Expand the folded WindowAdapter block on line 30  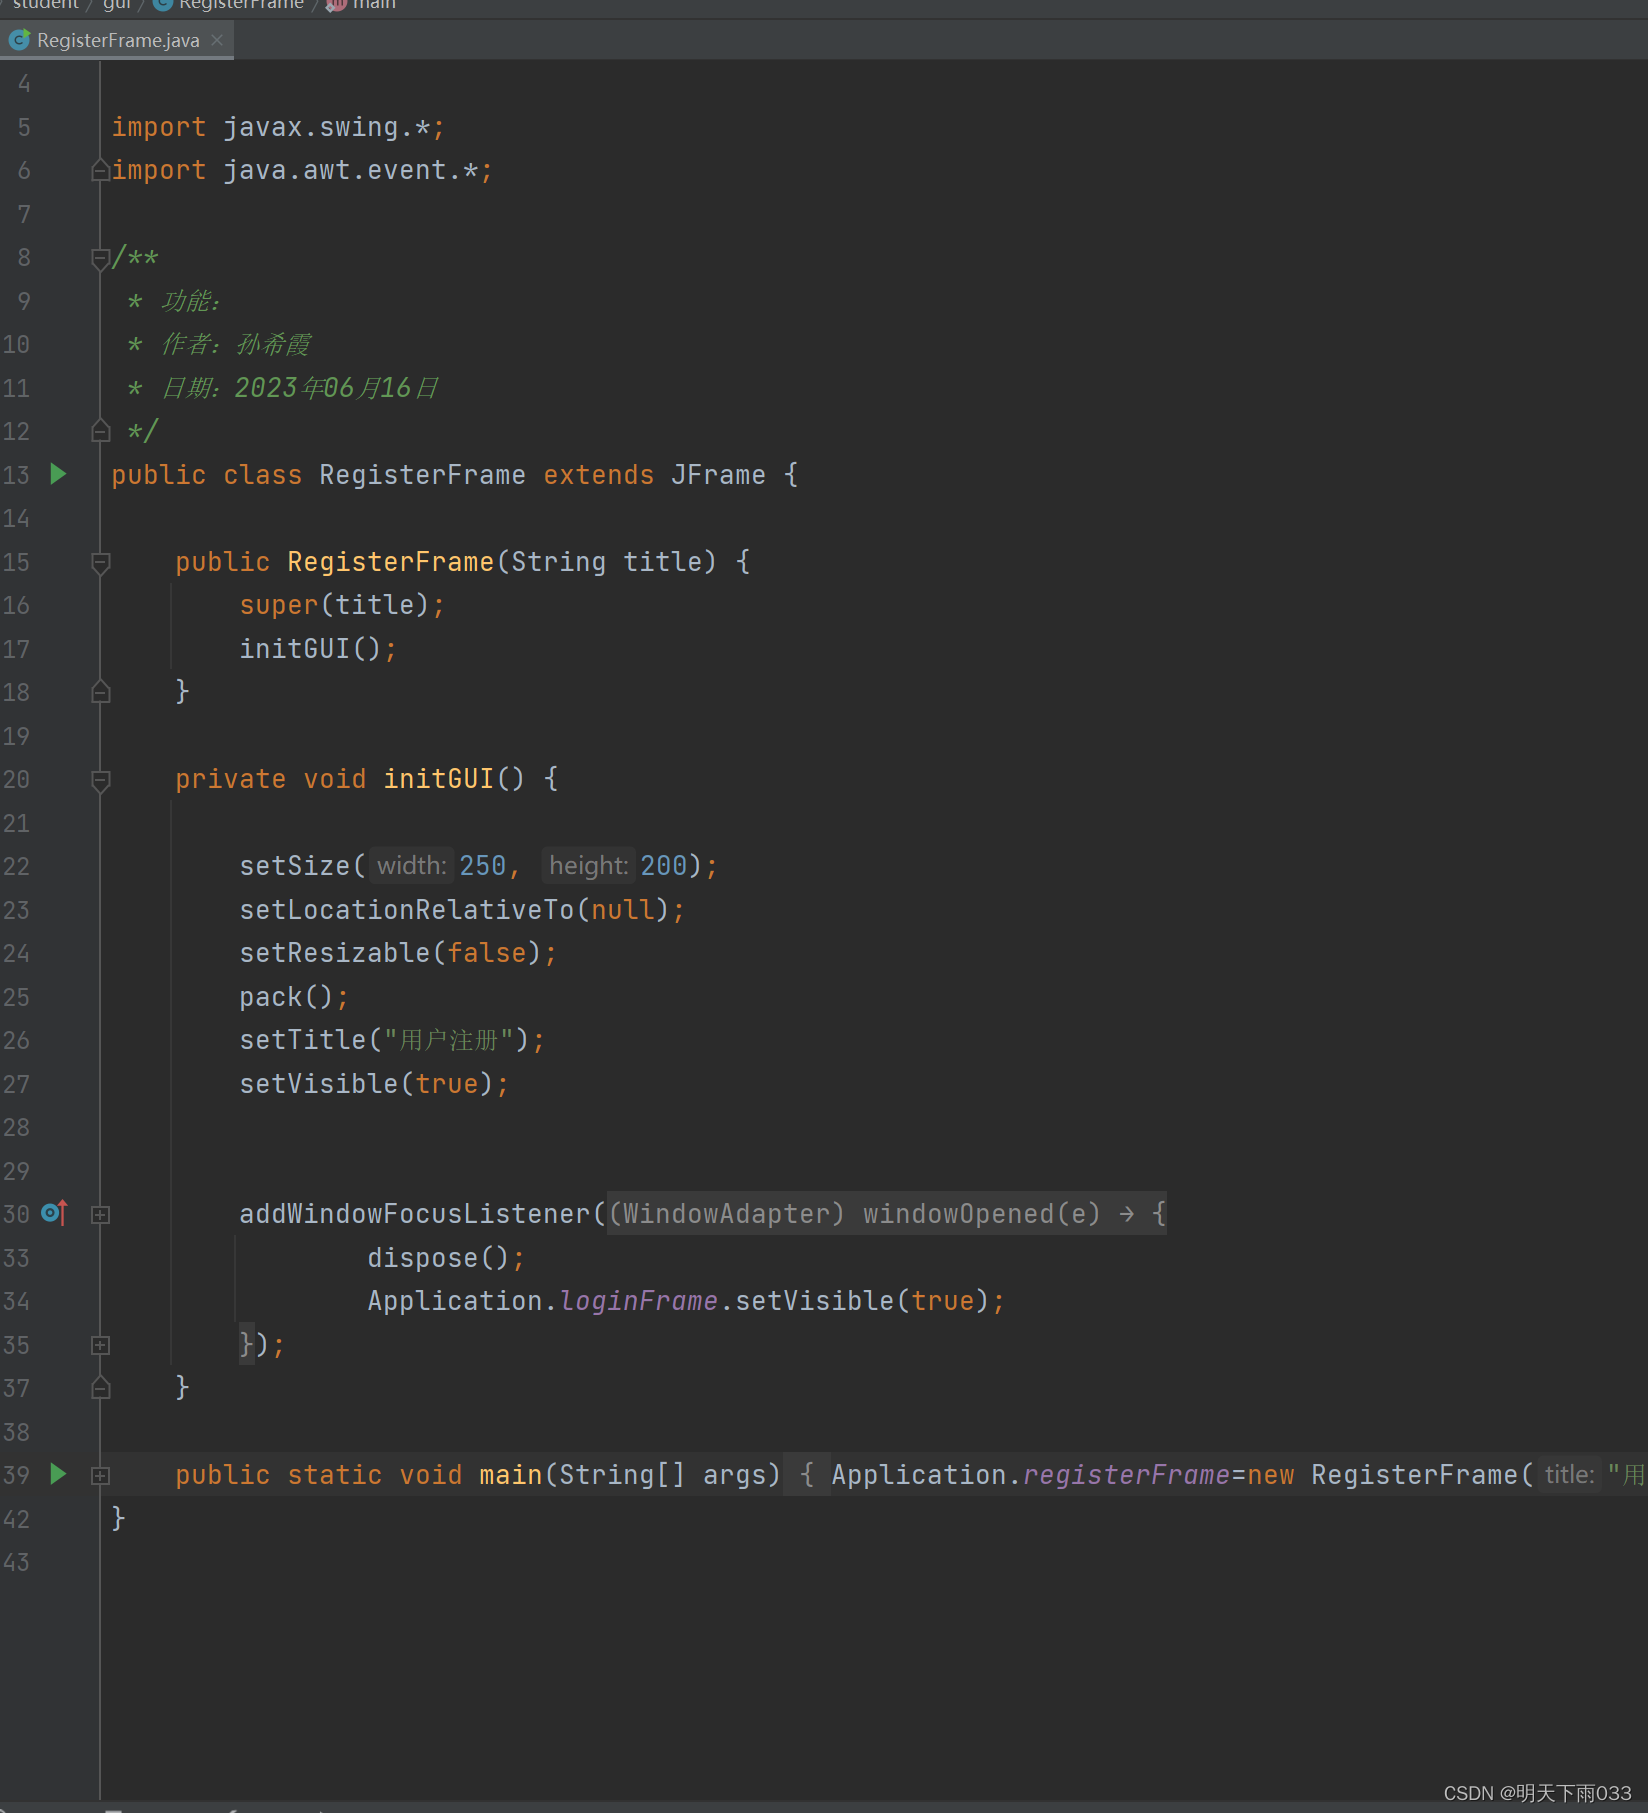point(100,1215)
